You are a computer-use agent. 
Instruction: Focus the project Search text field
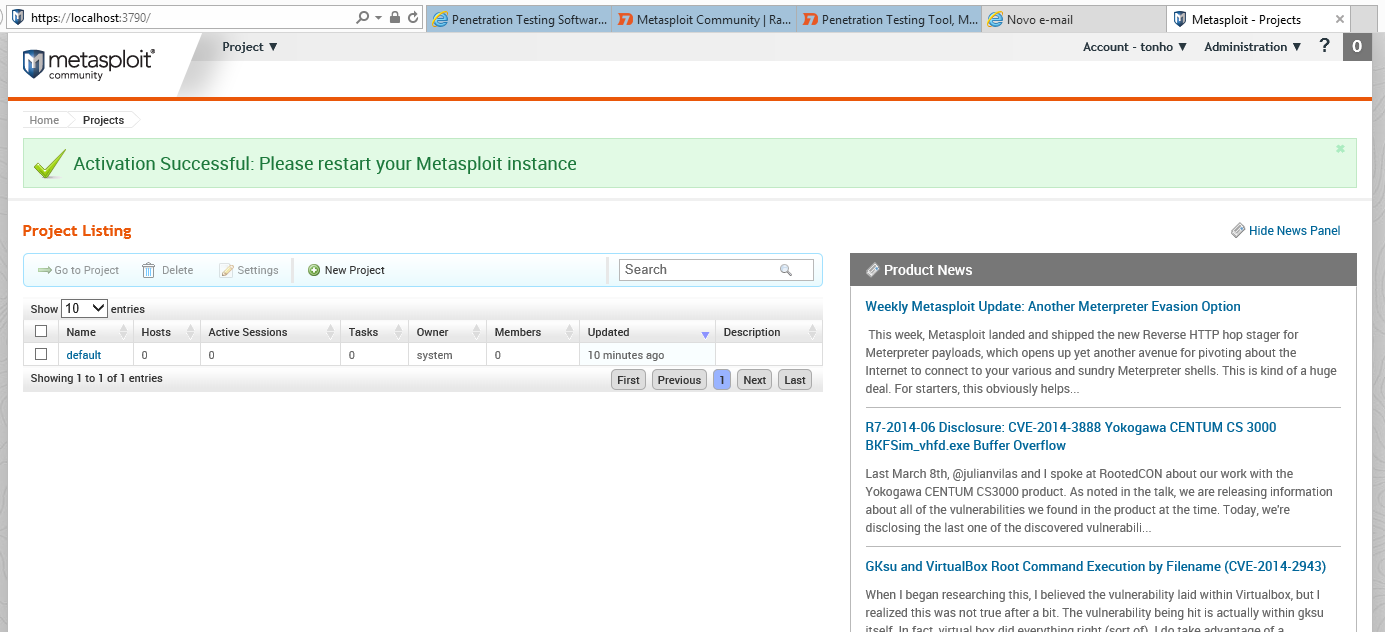716,270
